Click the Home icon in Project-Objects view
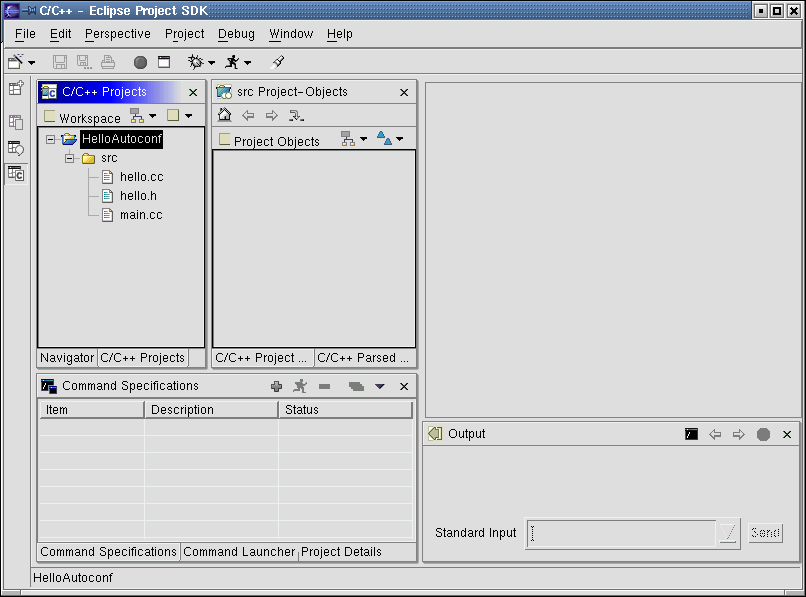806x597 pixels. (x=225, y=115)
